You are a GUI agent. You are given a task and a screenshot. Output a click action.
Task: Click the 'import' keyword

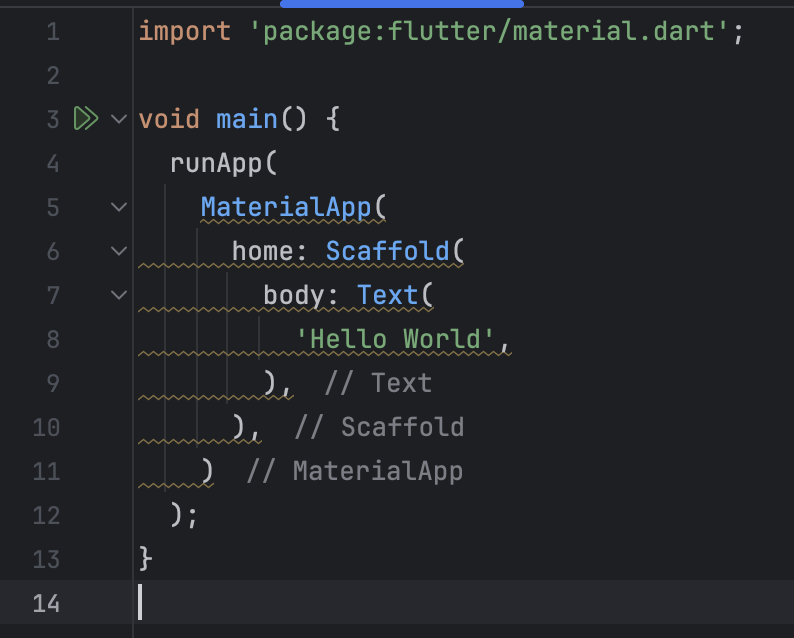tap(184, 31)
